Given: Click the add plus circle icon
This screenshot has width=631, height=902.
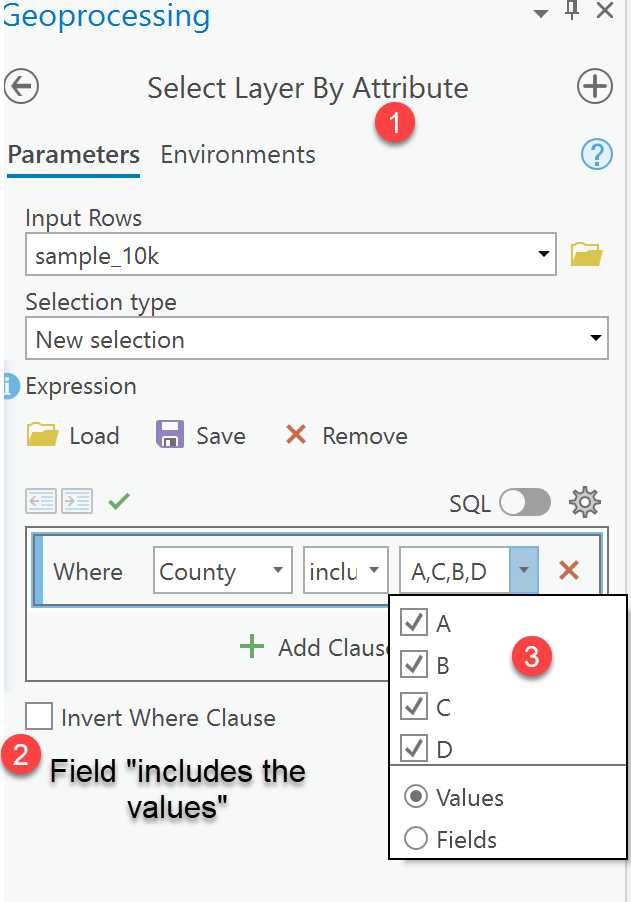Looking at the screenshot, I should [x=595, y=87].
